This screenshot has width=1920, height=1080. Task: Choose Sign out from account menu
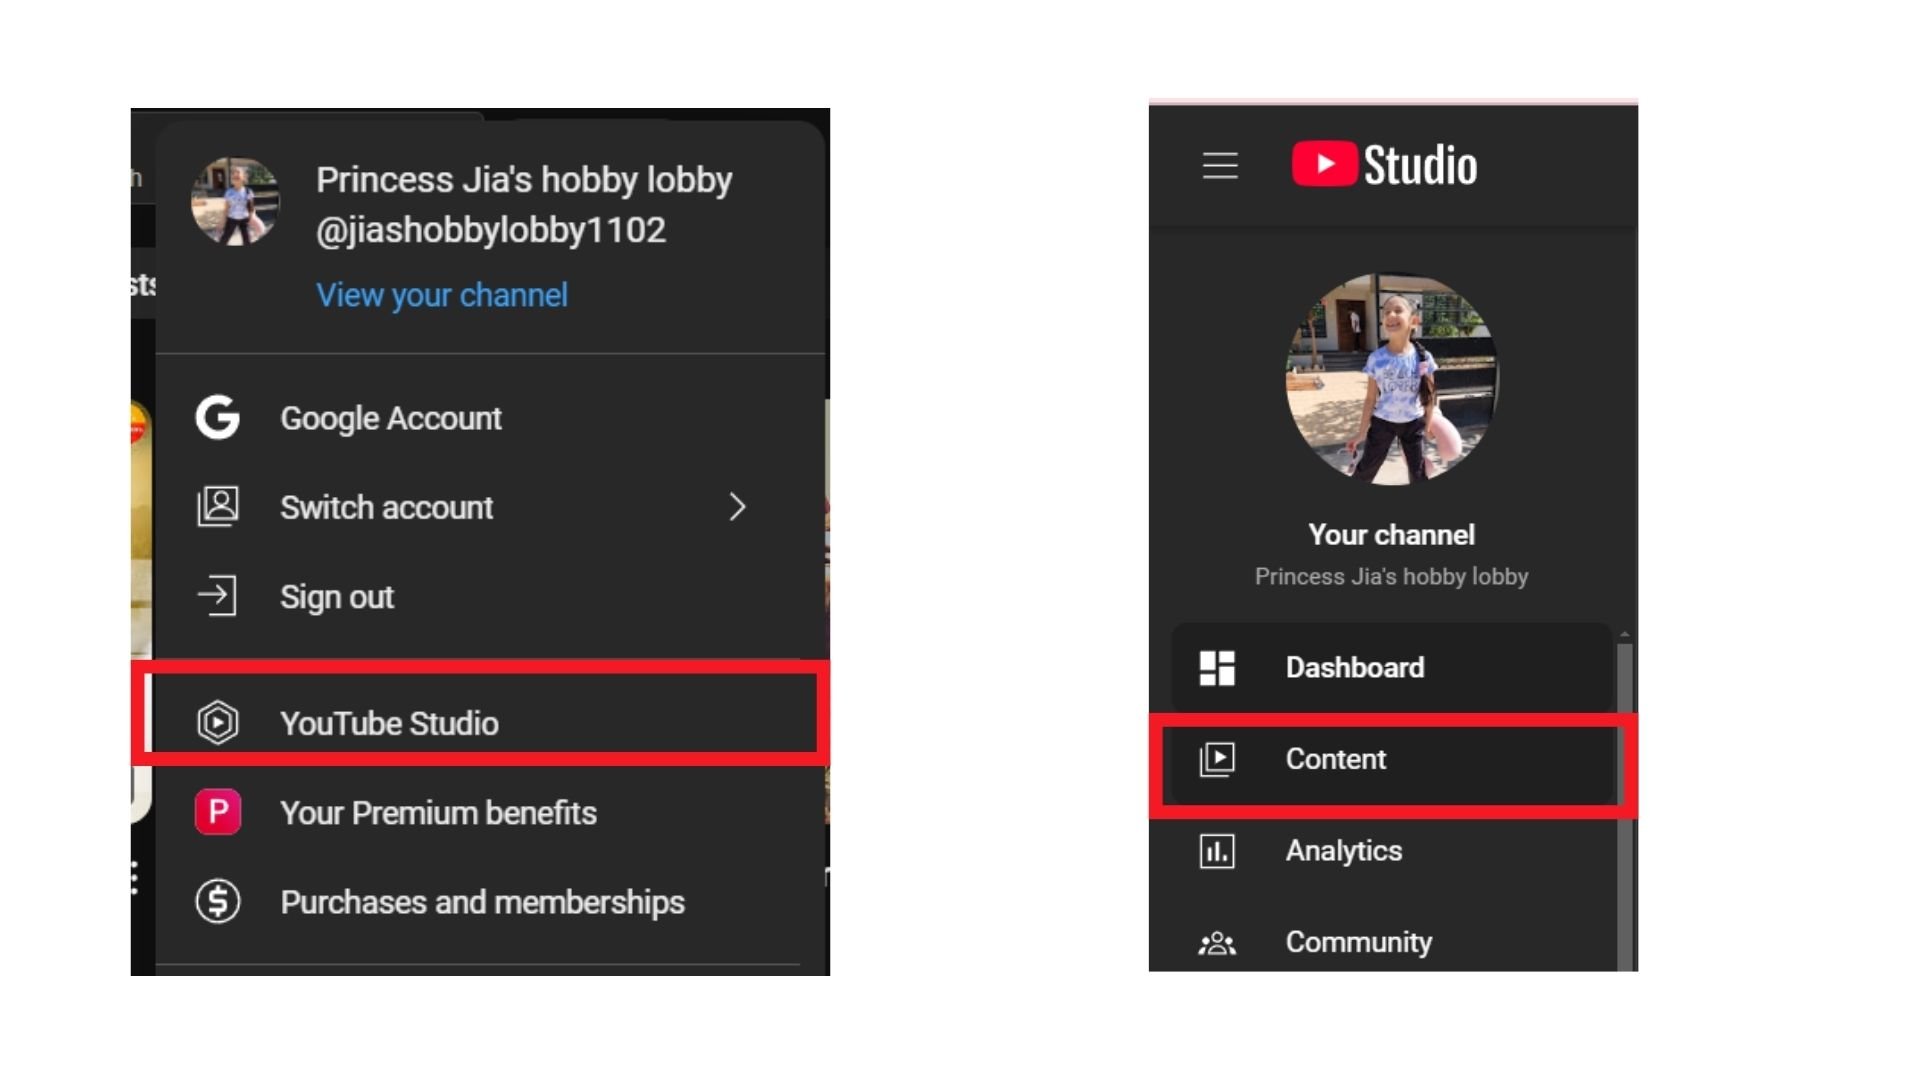point(490,597)
